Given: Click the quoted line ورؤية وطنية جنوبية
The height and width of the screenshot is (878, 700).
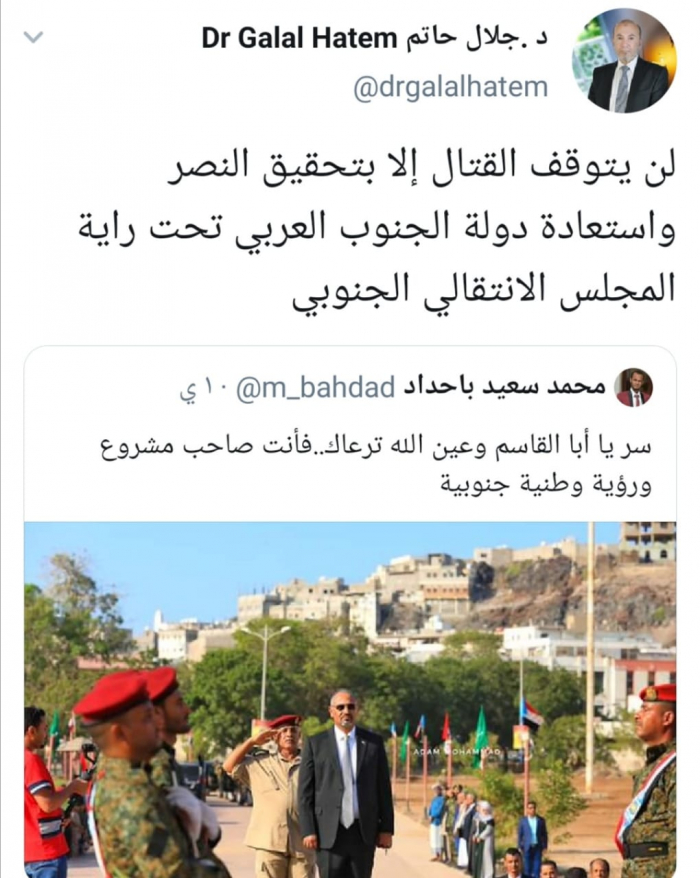Looking at the screenshot, I should point(545,484).
